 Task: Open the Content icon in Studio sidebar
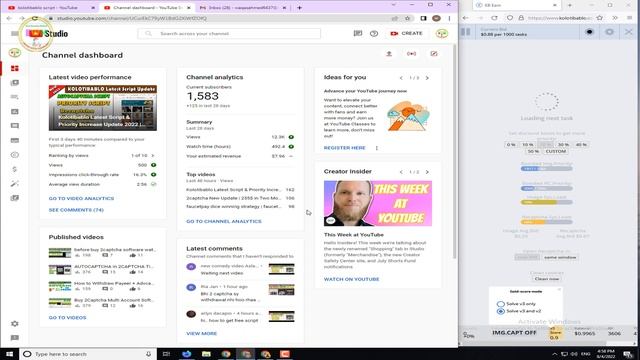[x=15, y=83]
